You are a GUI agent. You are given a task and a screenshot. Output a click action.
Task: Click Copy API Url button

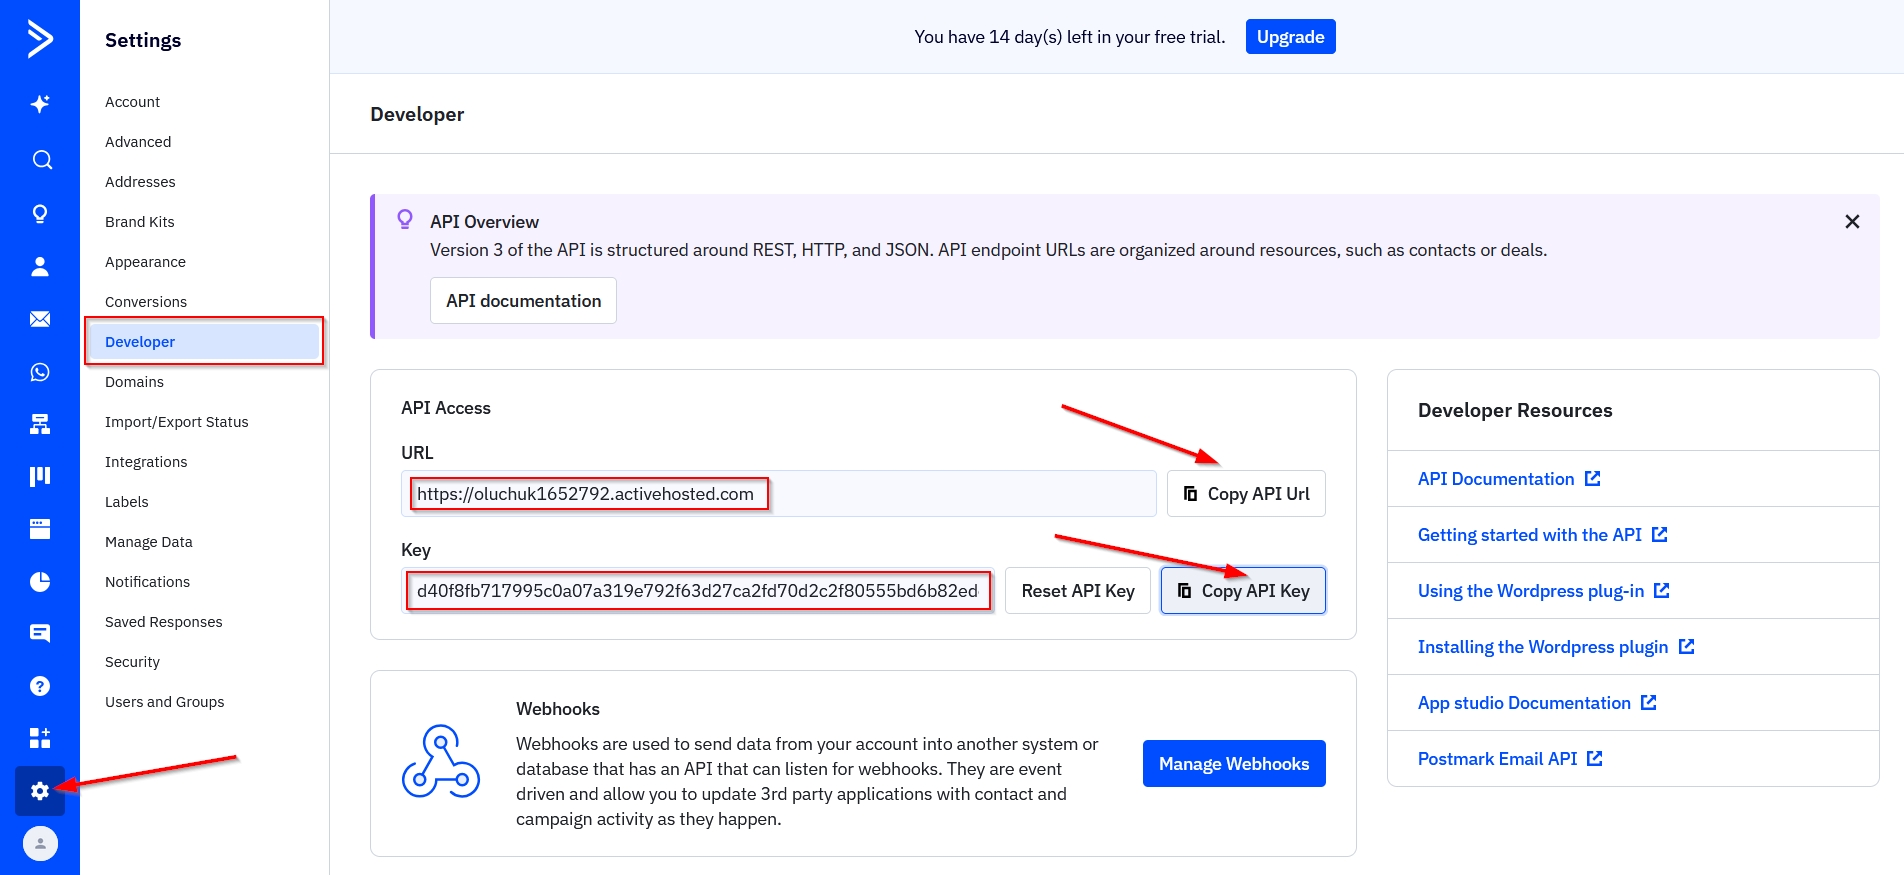[x=1246, y=494]
